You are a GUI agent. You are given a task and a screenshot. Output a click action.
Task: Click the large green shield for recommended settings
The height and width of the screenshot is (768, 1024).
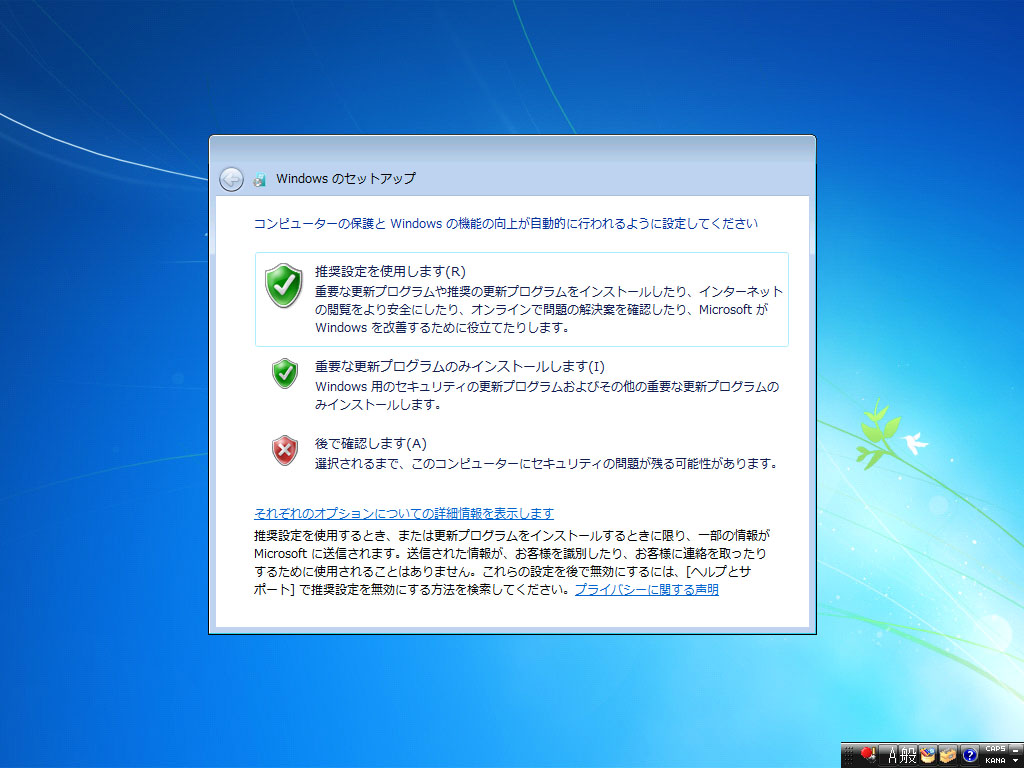click(283, 286)
